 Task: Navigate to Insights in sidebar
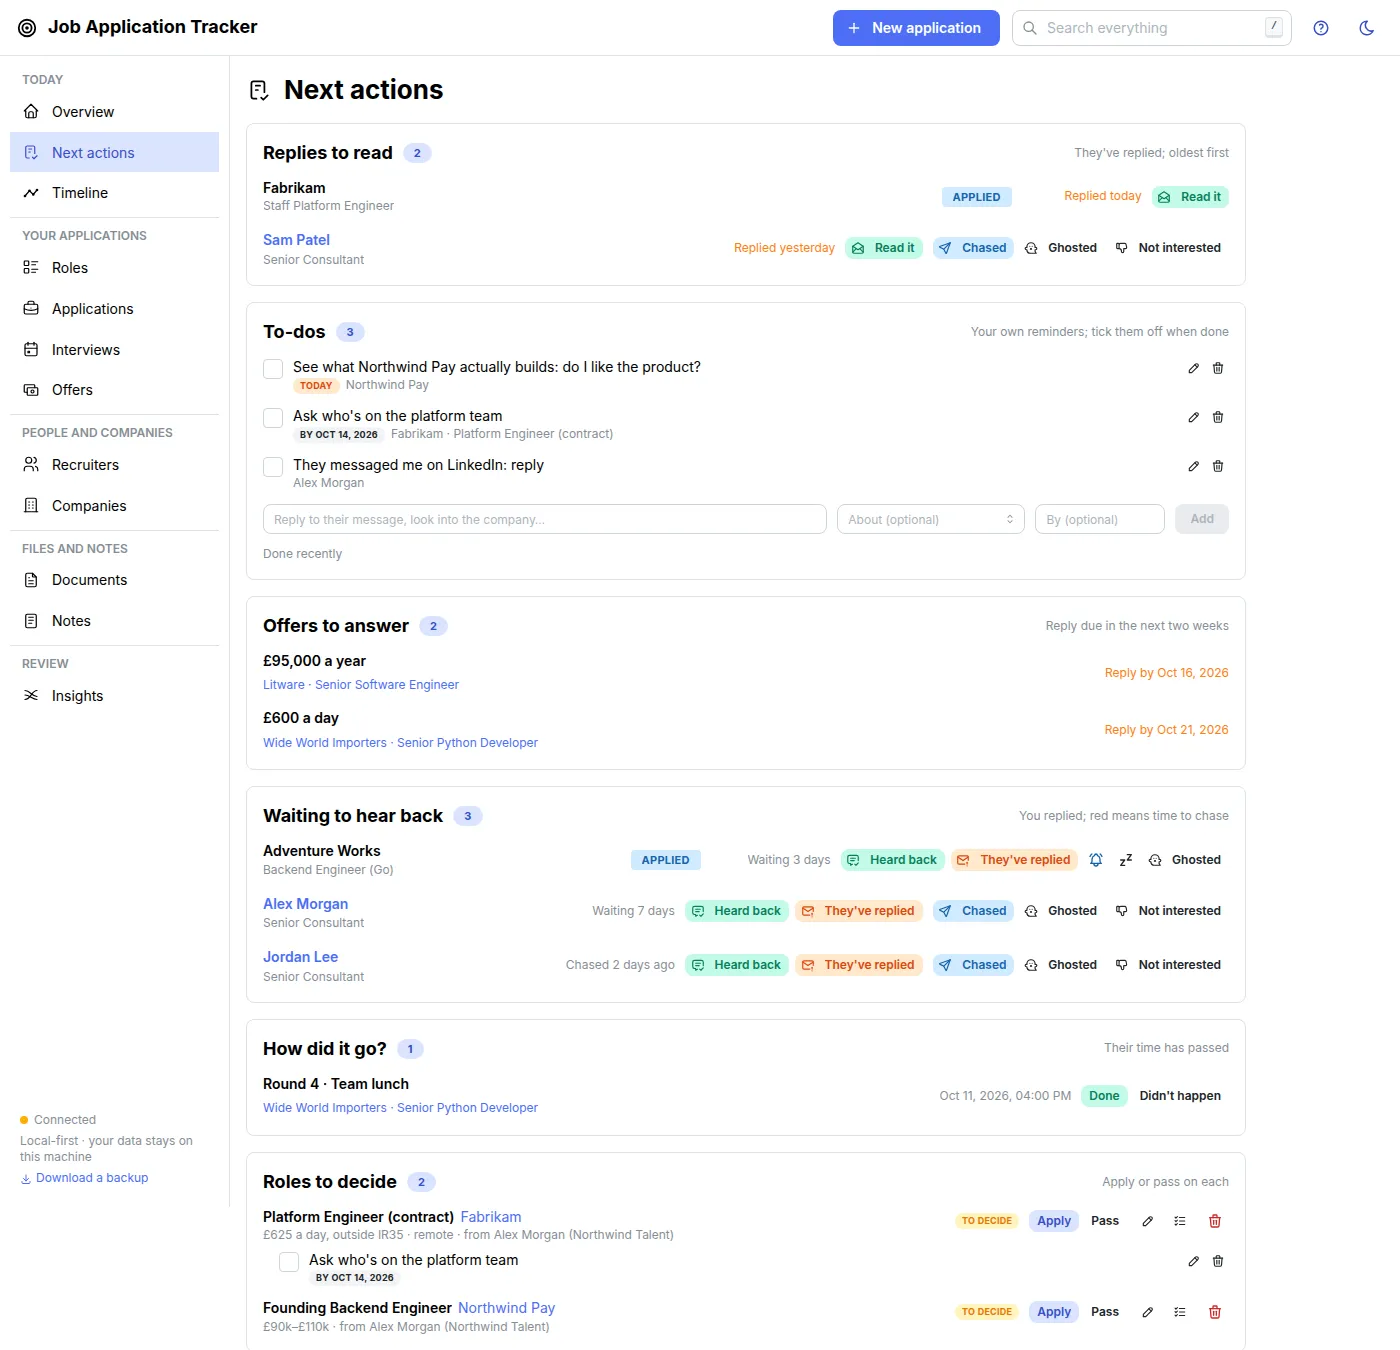[x=114, y=696]
